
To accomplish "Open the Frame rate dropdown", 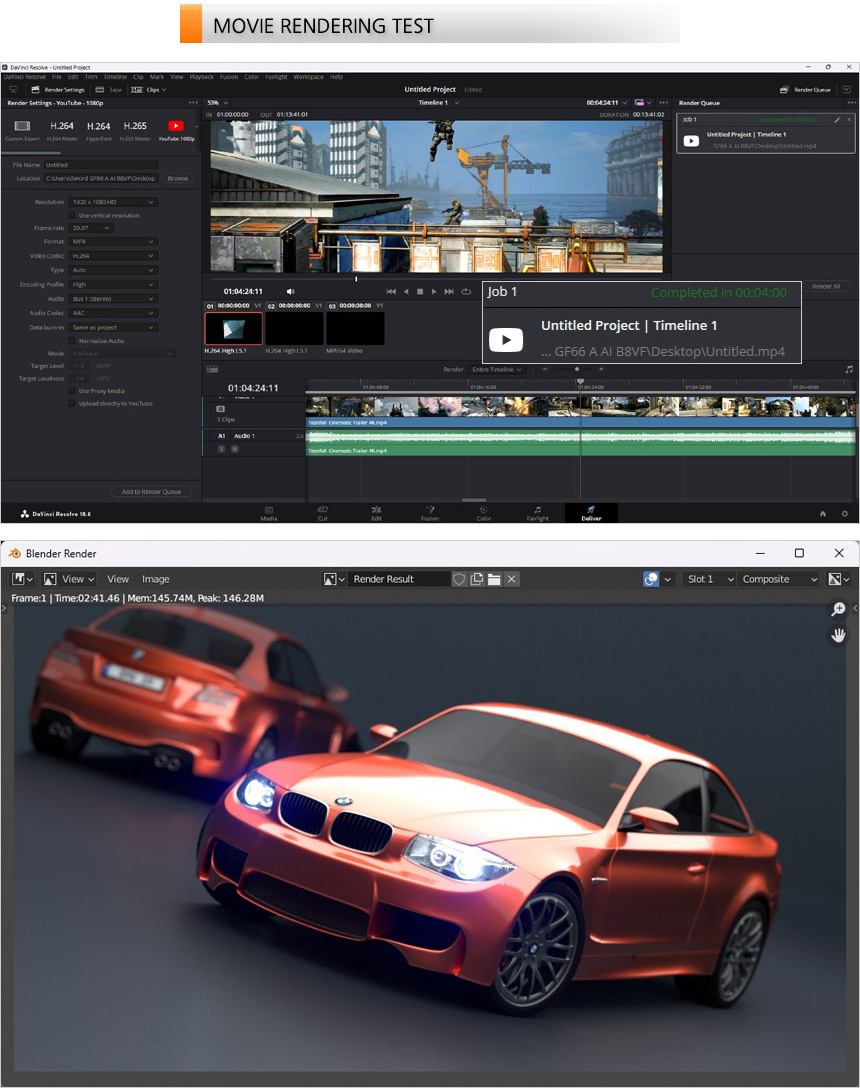I will click(90, 228).
